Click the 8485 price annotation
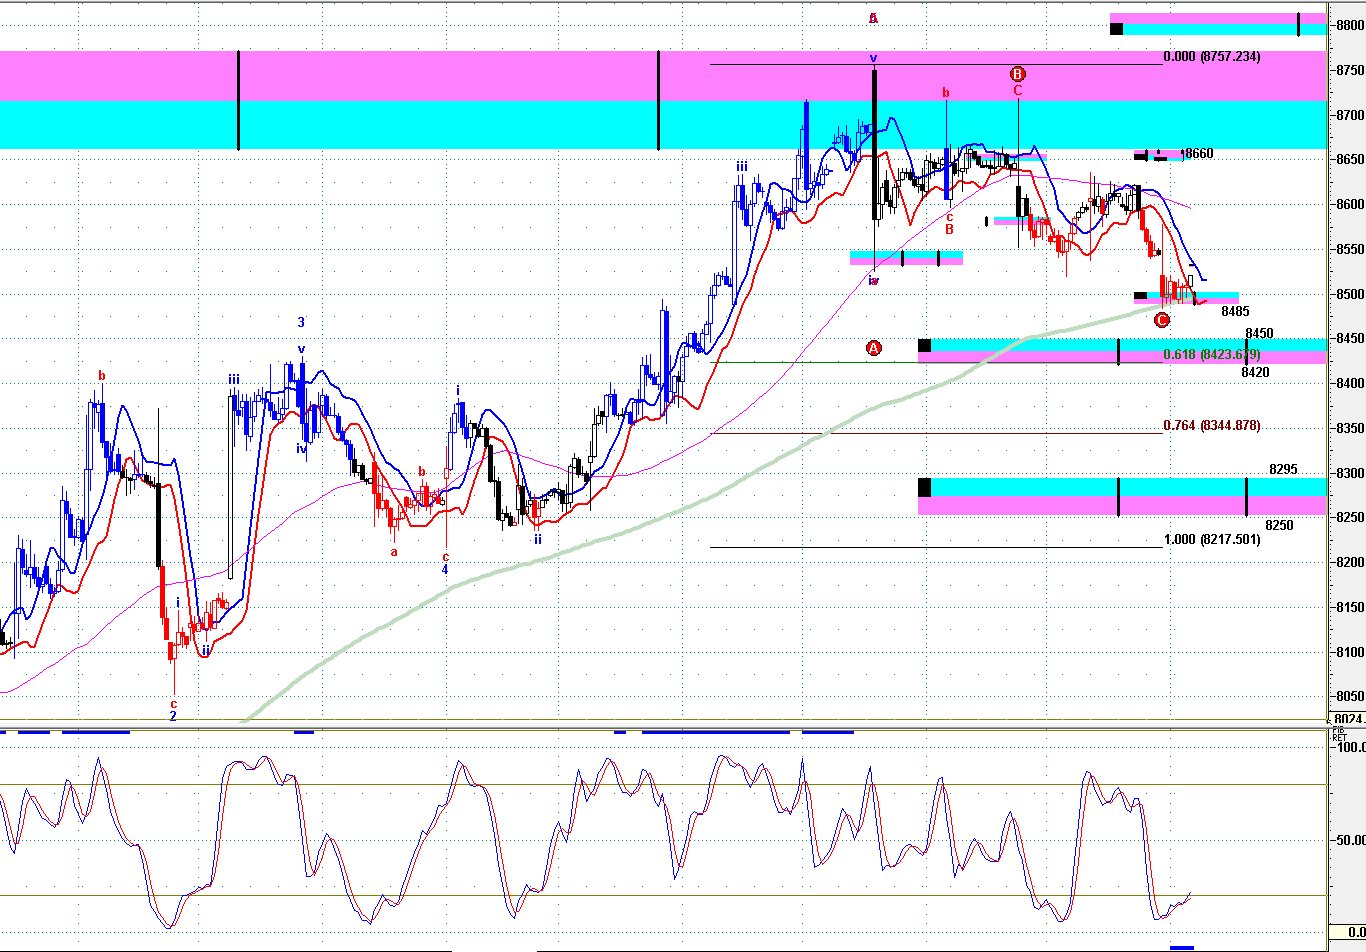The width and height of the screenshot is (1366, 952). (x=1235, y=312)
